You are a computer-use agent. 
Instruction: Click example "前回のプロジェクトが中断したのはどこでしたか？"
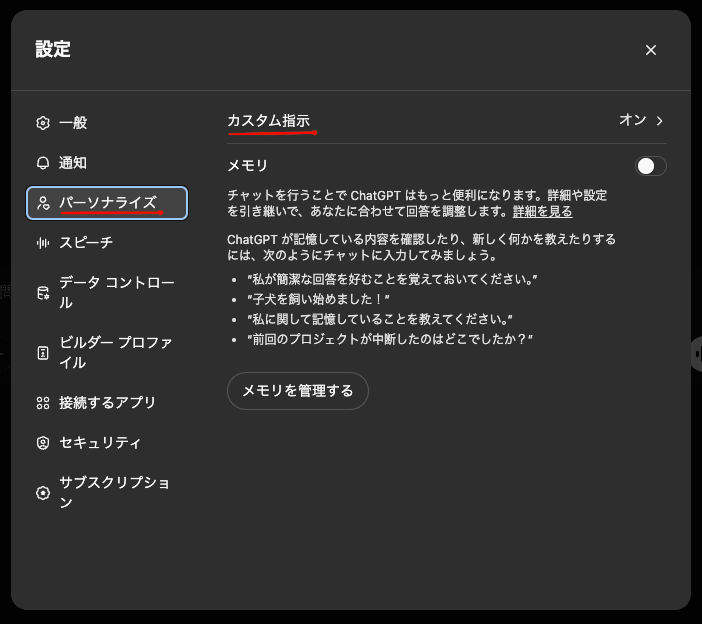pos(390,339)
